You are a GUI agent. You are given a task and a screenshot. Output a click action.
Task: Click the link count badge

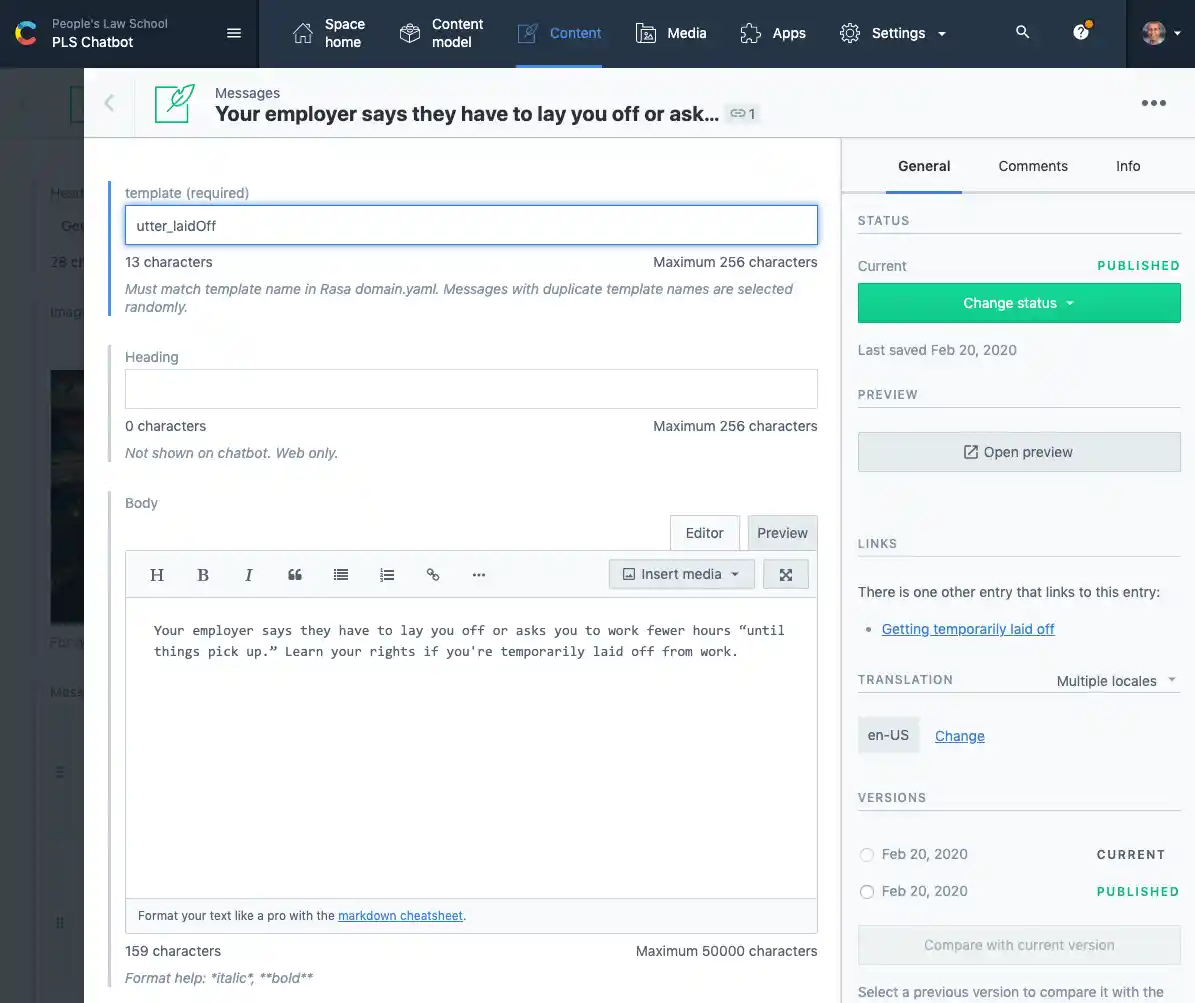[743, 114]
